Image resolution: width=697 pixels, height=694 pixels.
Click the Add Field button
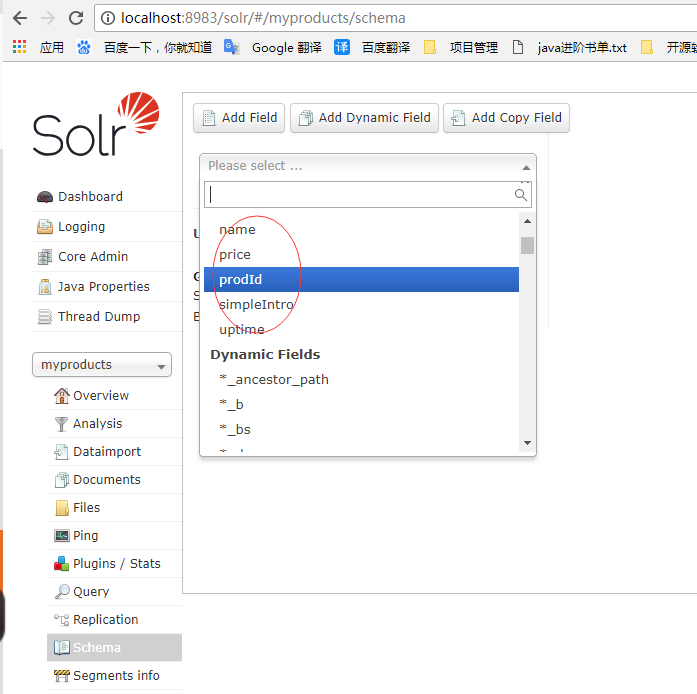point(239,118)
